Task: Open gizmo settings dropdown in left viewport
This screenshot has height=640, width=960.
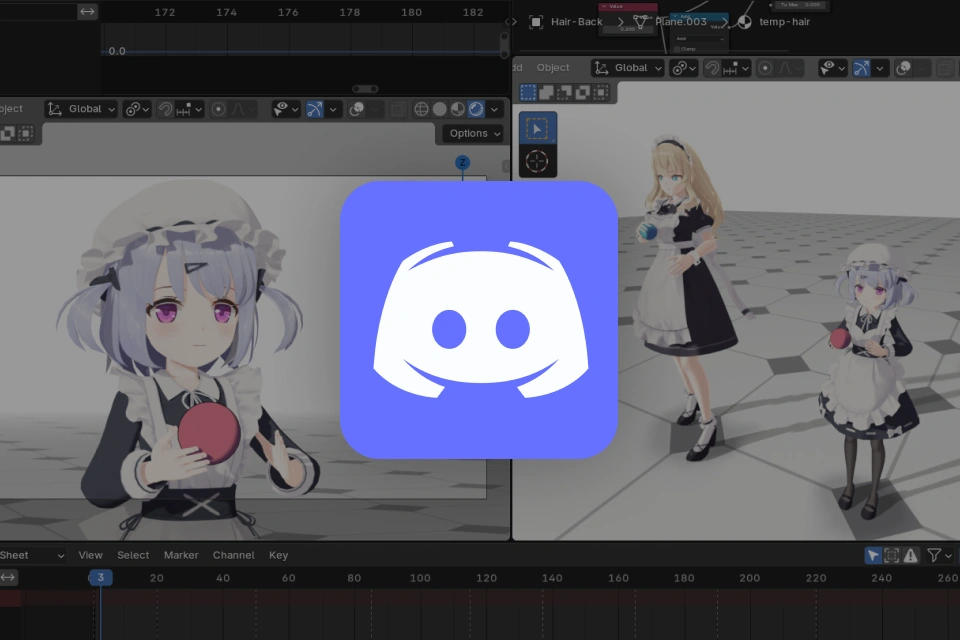Action: [333, 110]
